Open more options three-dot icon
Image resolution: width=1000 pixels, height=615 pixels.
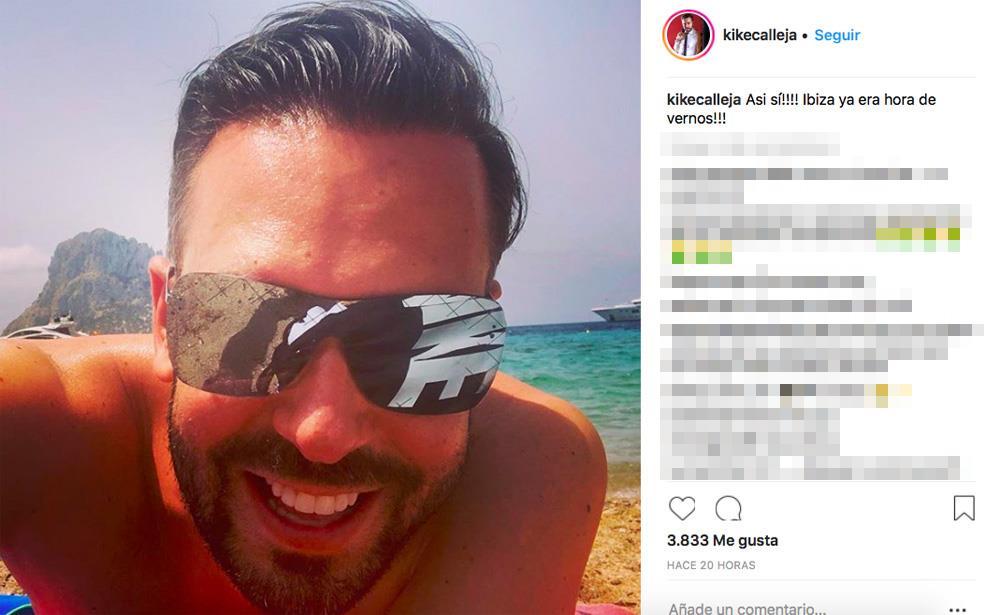point(957,610)
